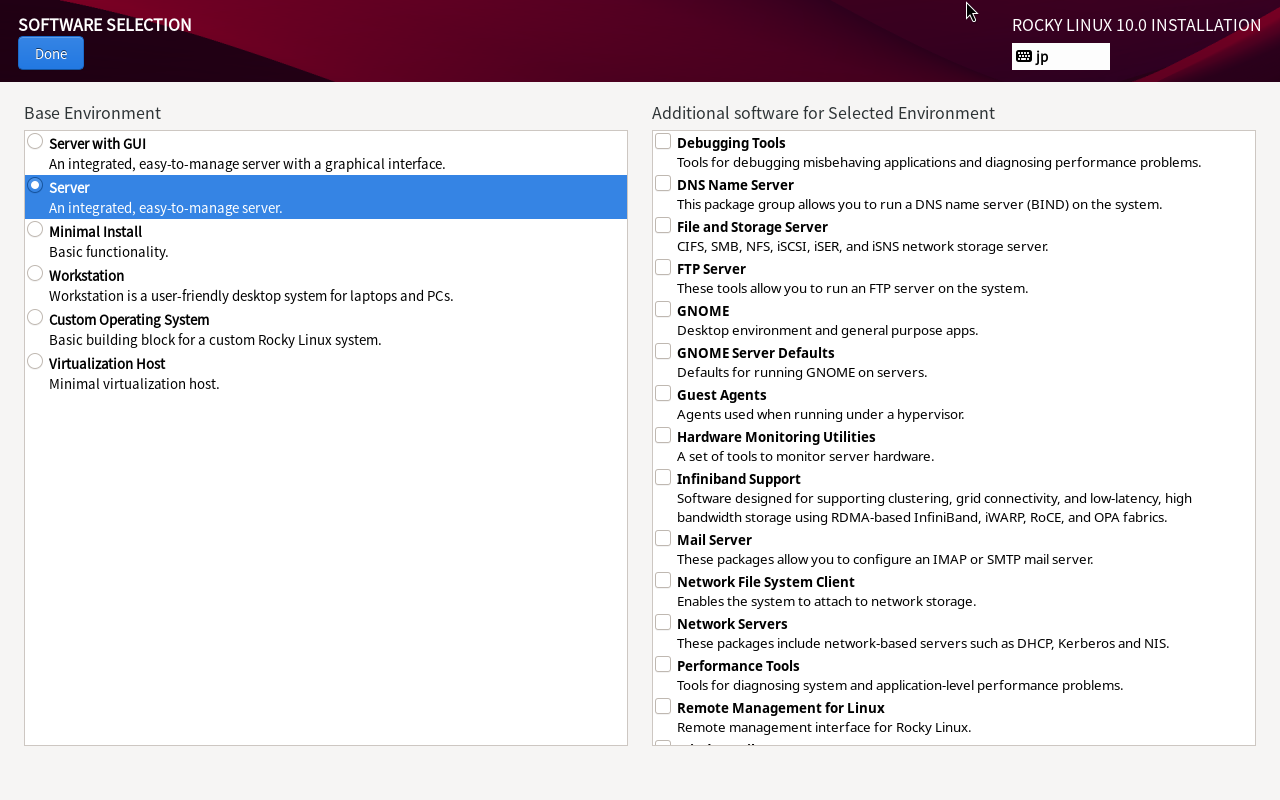Screen dimensions: 1280x800
Task: Click the 'Server with GUI' label text
Action: click(x=97, y=144)
